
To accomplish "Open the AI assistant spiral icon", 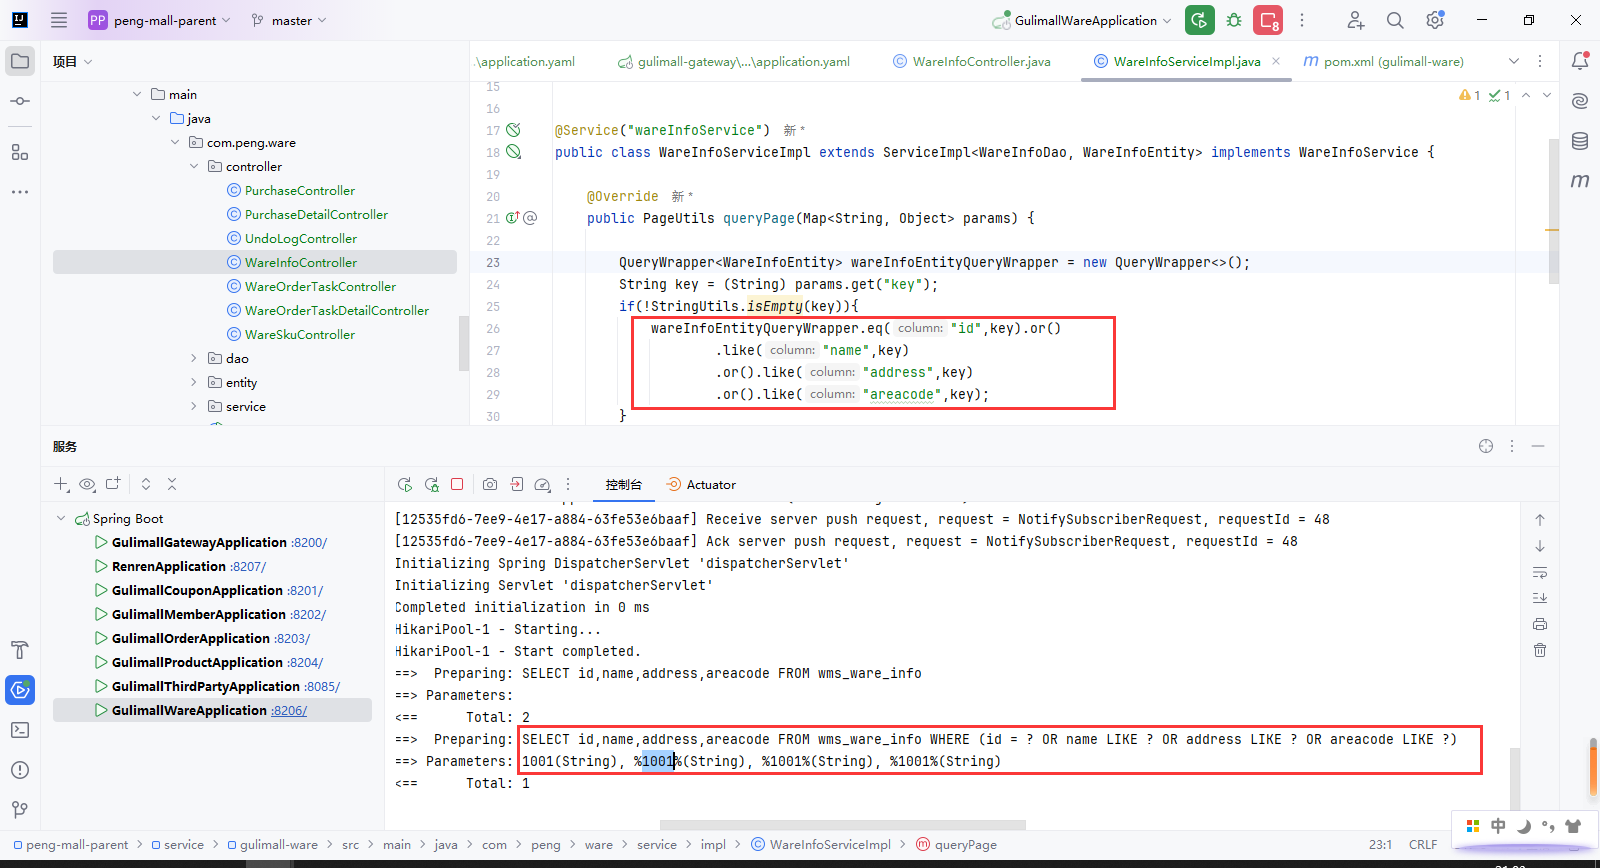I will (x=1580, y=101).
